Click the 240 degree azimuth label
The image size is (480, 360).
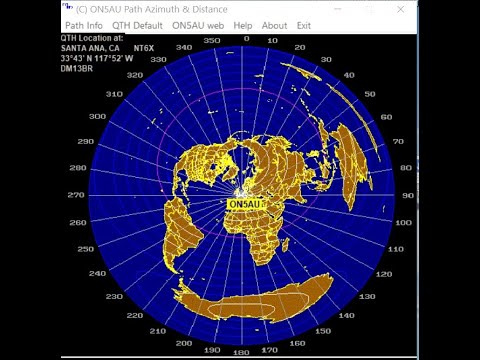pos(97,274)
